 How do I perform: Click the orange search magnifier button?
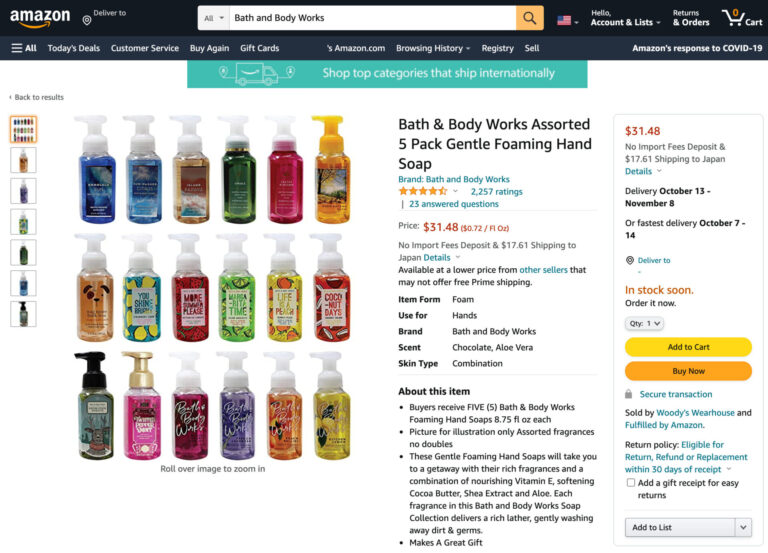point(530,18)
